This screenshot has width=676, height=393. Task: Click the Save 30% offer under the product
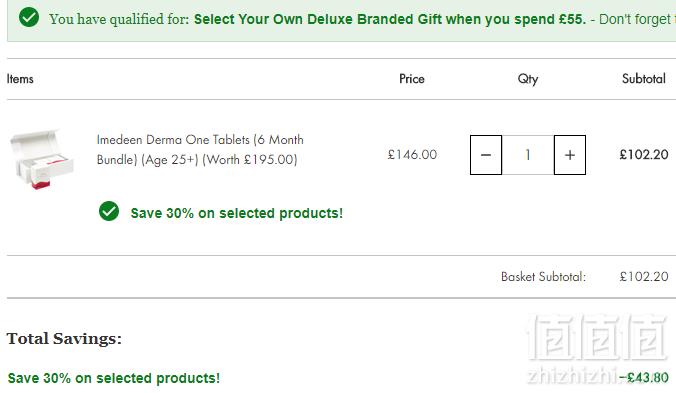coord(237,213)
